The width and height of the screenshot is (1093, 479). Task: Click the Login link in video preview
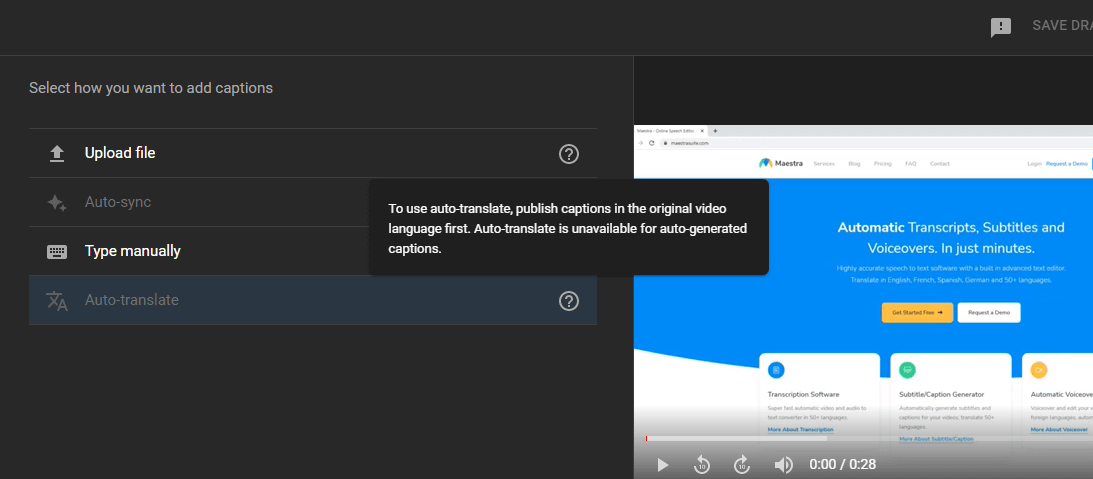coord(1034,164)
